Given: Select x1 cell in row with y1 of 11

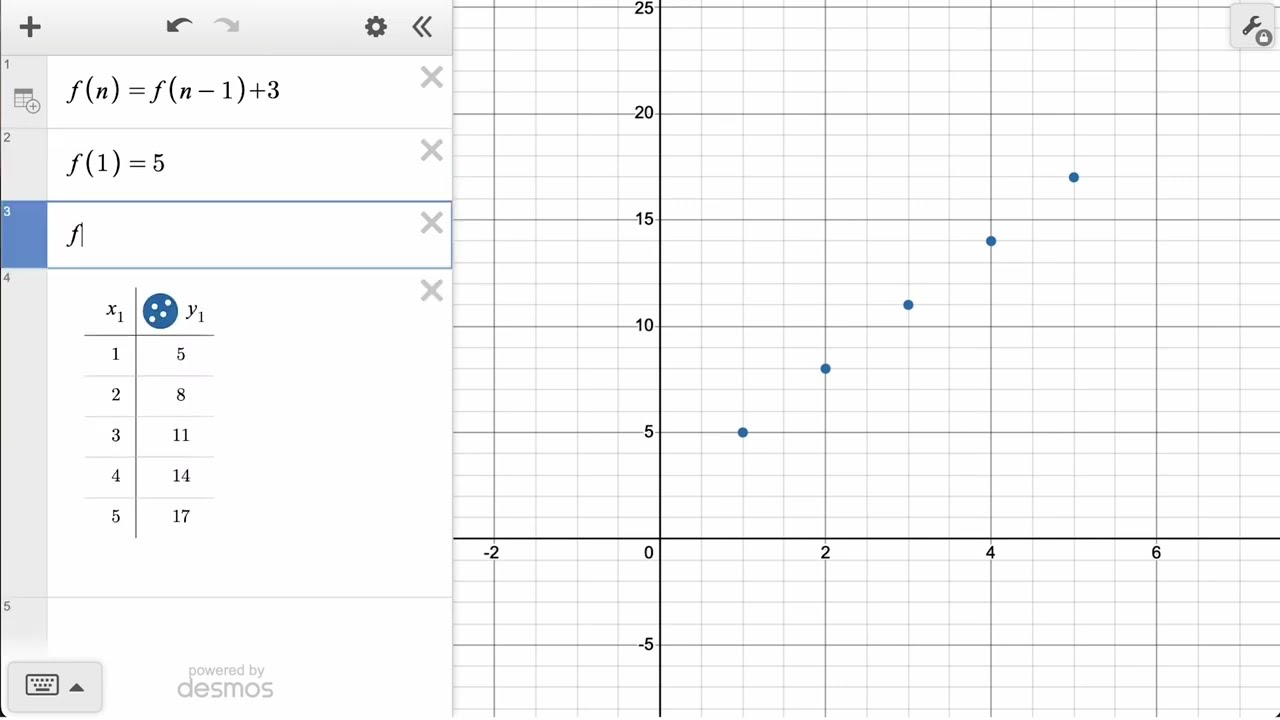Looking at the screenshot, I should click(110, 436).
